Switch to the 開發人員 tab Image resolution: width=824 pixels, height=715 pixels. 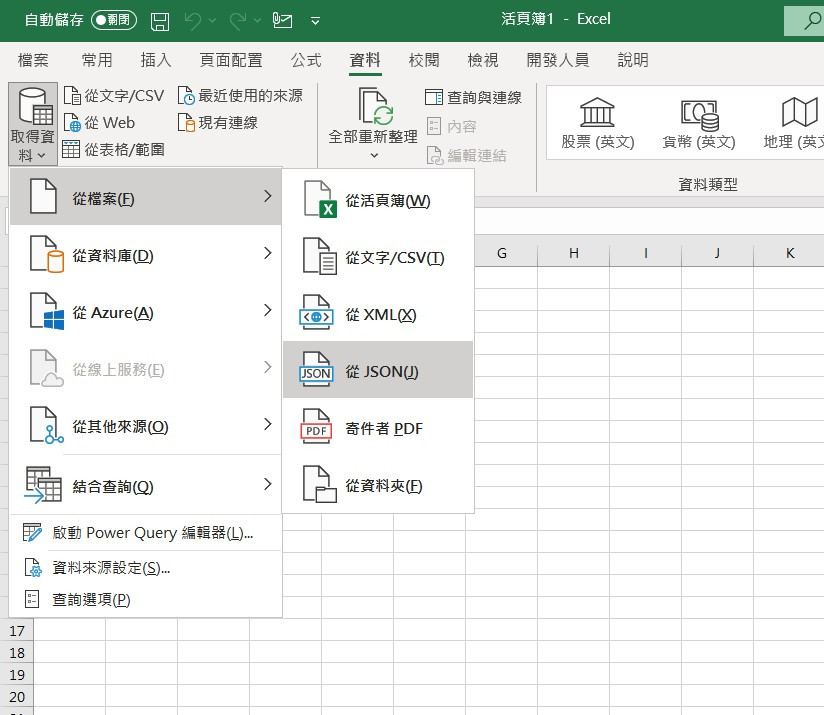(558, 60)
